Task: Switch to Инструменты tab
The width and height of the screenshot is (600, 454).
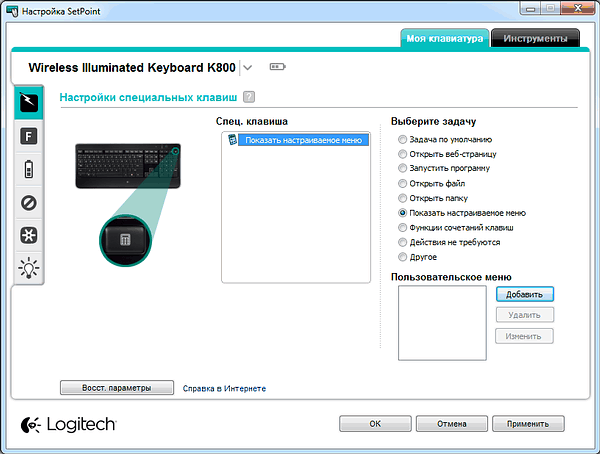Action: (x=535, y=39)
